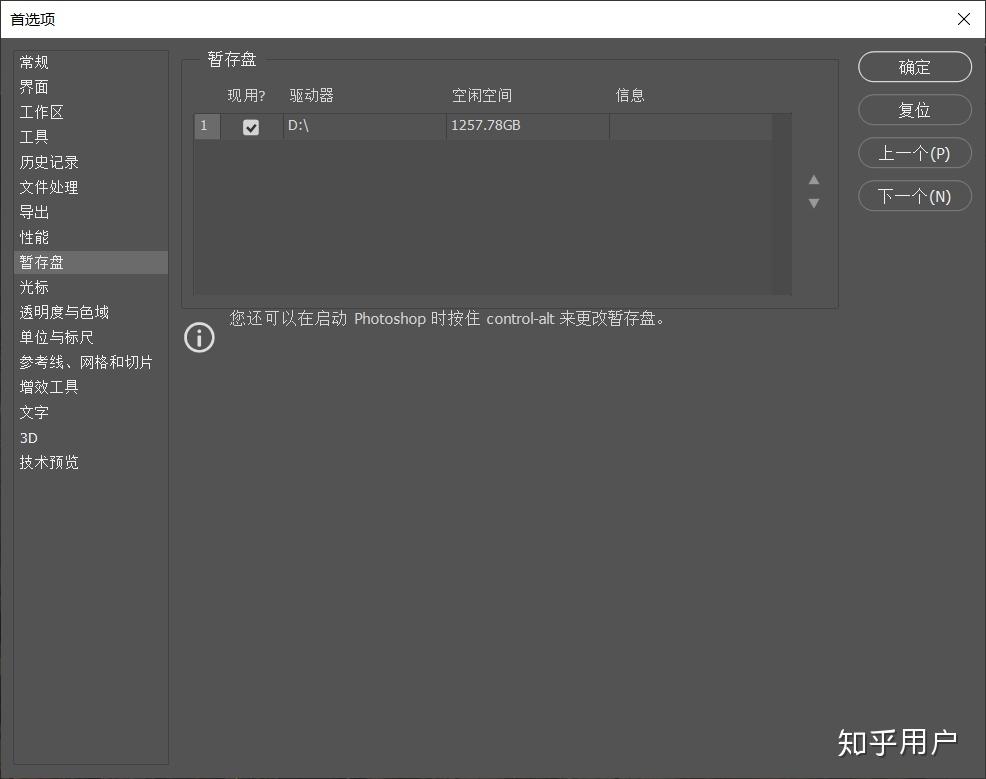The width and height of the screenshot is (986, 779).
Task: Open the 常规 preferences section
Action: (x=33, y=62)
